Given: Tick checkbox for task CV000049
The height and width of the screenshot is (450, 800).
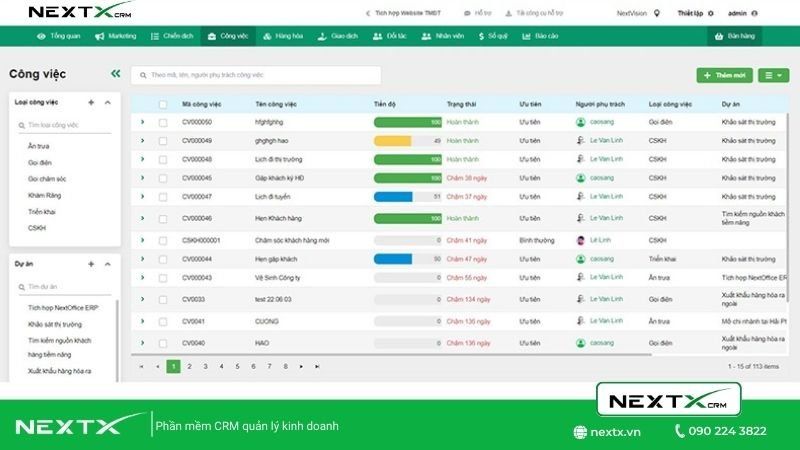Looking at the screenshot, I should (x=163, y=141).
